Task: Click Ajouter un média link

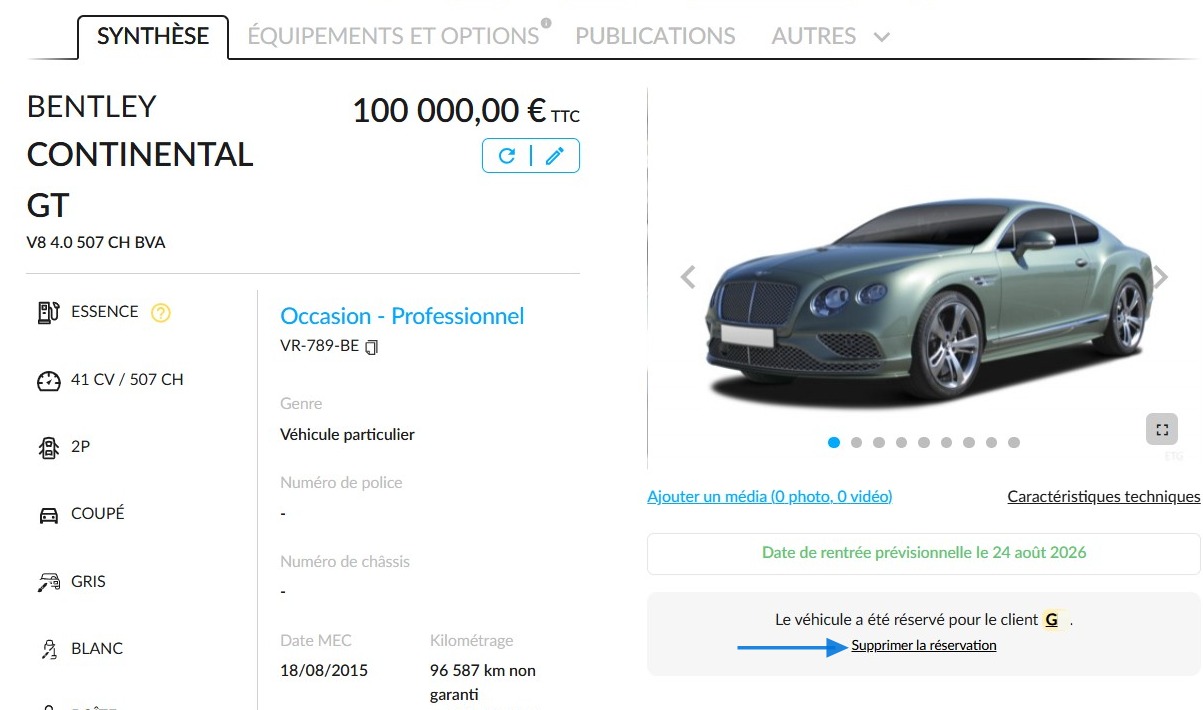Action: click(770, 496)
